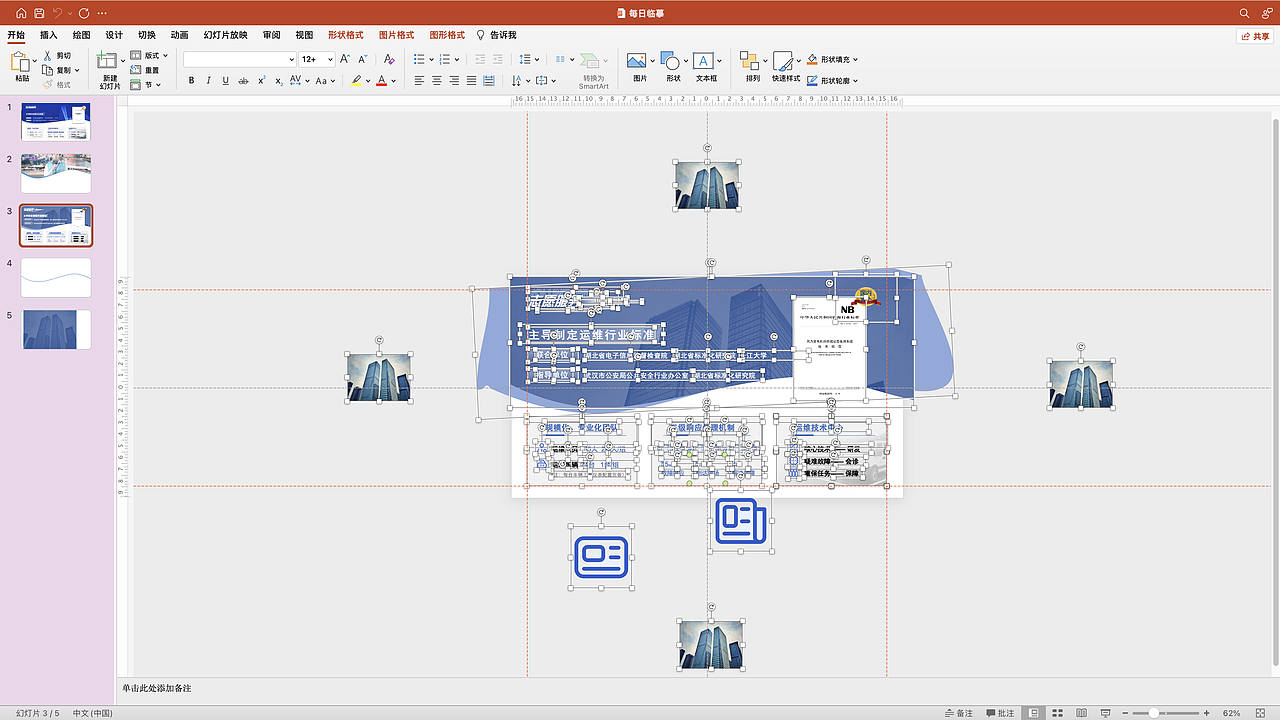1280x720 pixels.
Task: Expand the line spacing dropdown
Action: click(538, 59)
